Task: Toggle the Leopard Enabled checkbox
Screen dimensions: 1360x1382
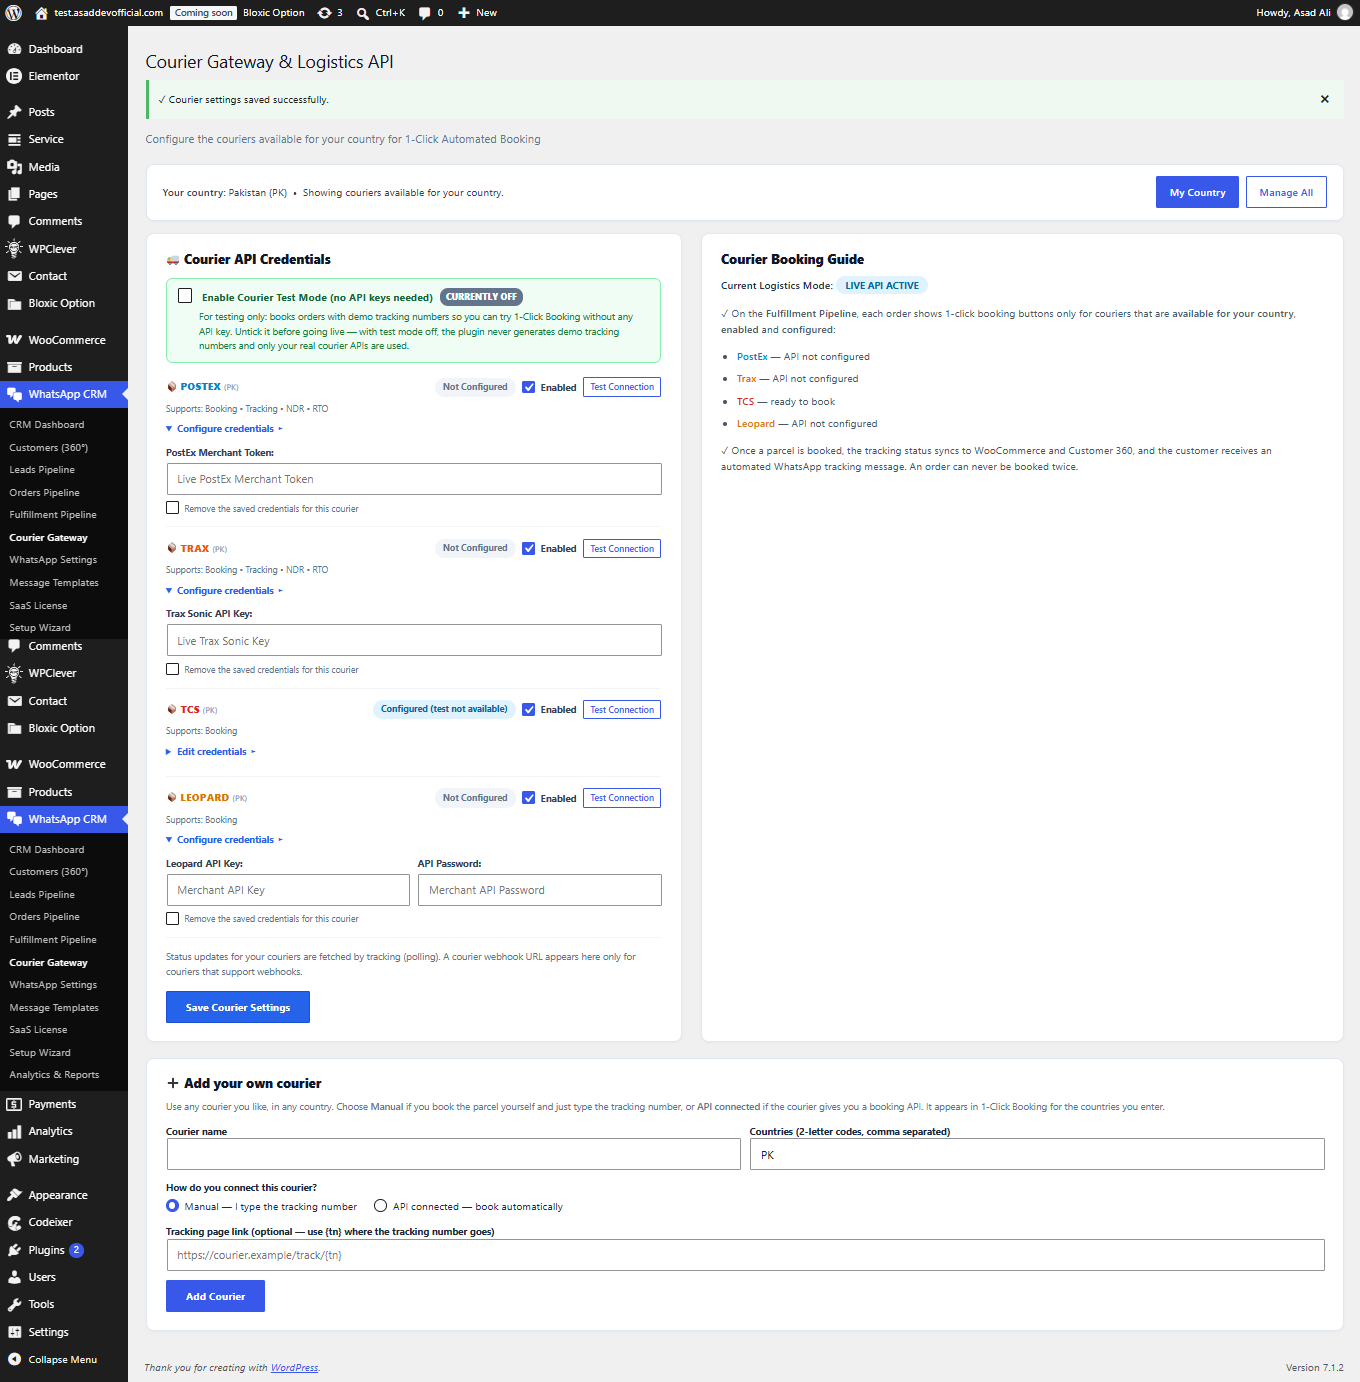Action: coord(528,798)
